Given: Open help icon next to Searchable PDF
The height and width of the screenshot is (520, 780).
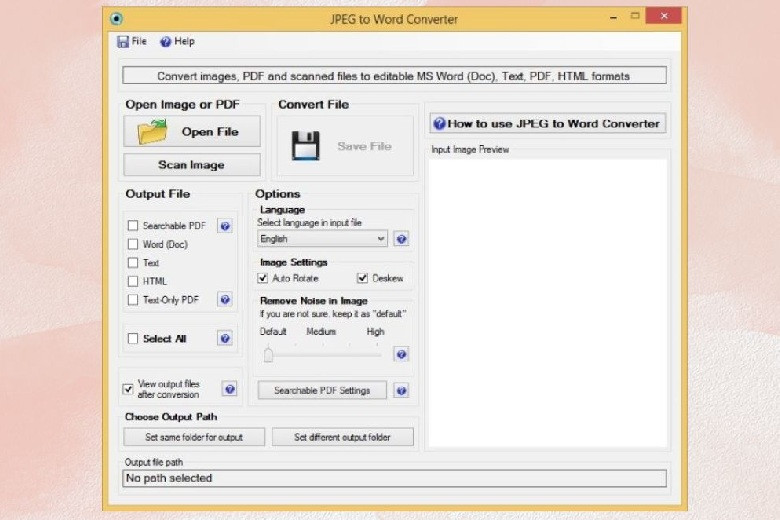Looking at the screenshot, I should point(225,226).
